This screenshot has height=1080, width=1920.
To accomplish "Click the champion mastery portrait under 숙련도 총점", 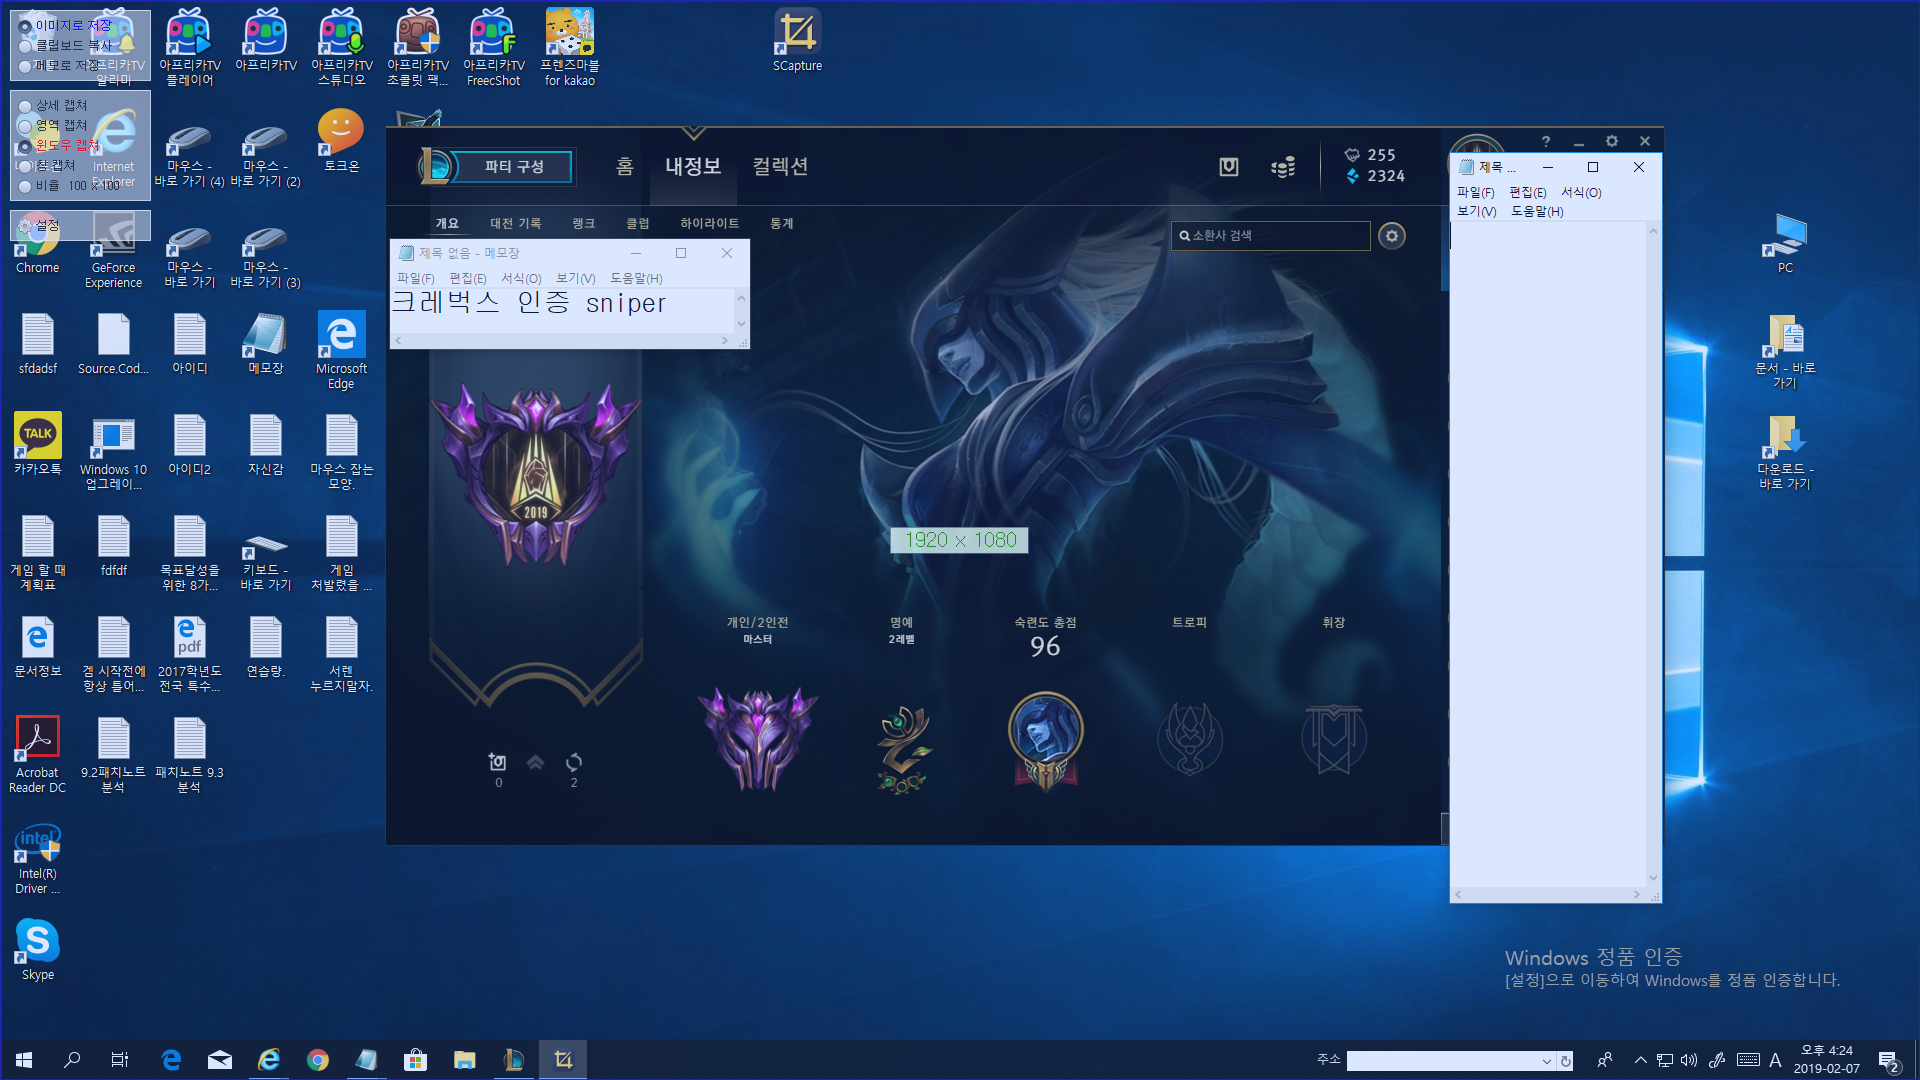I will pyautogui.click(x=1045, y=740).
